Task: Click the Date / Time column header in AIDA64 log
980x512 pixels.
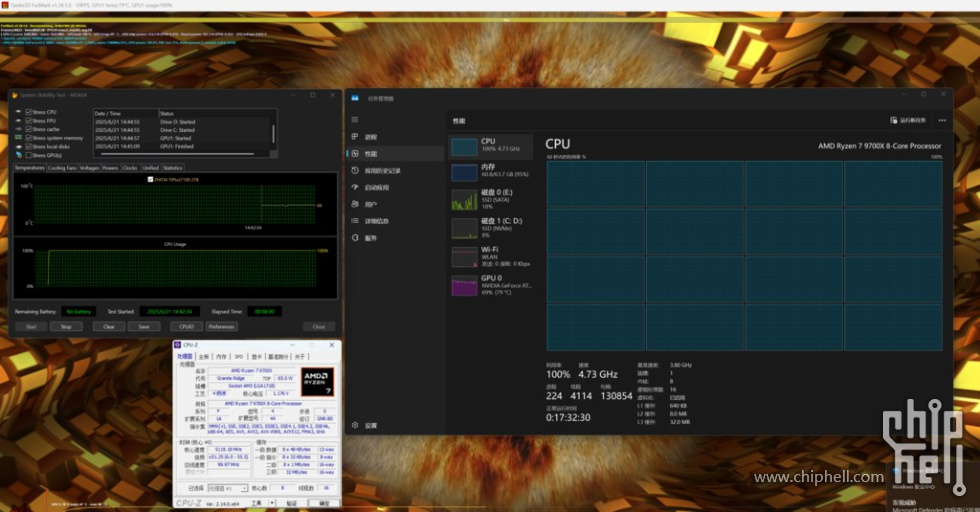Action: (126, 114)
